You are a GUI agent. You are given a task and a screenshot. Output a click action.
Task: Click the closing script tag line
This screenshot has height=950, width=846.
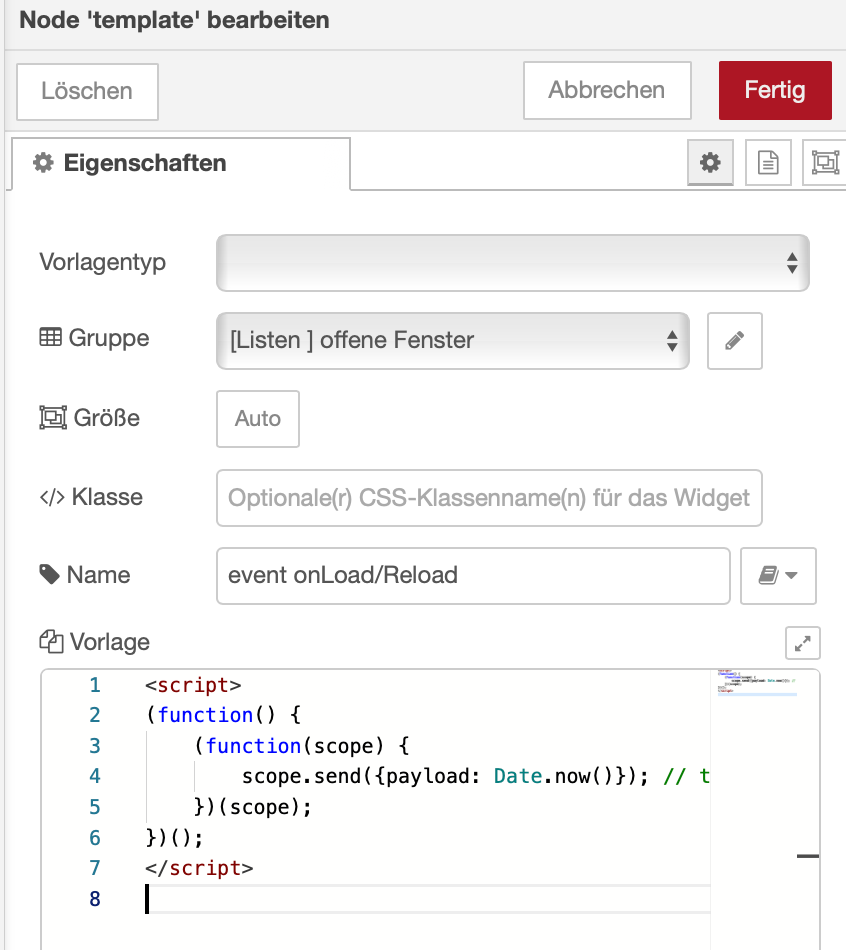click(x=199, y=868)
